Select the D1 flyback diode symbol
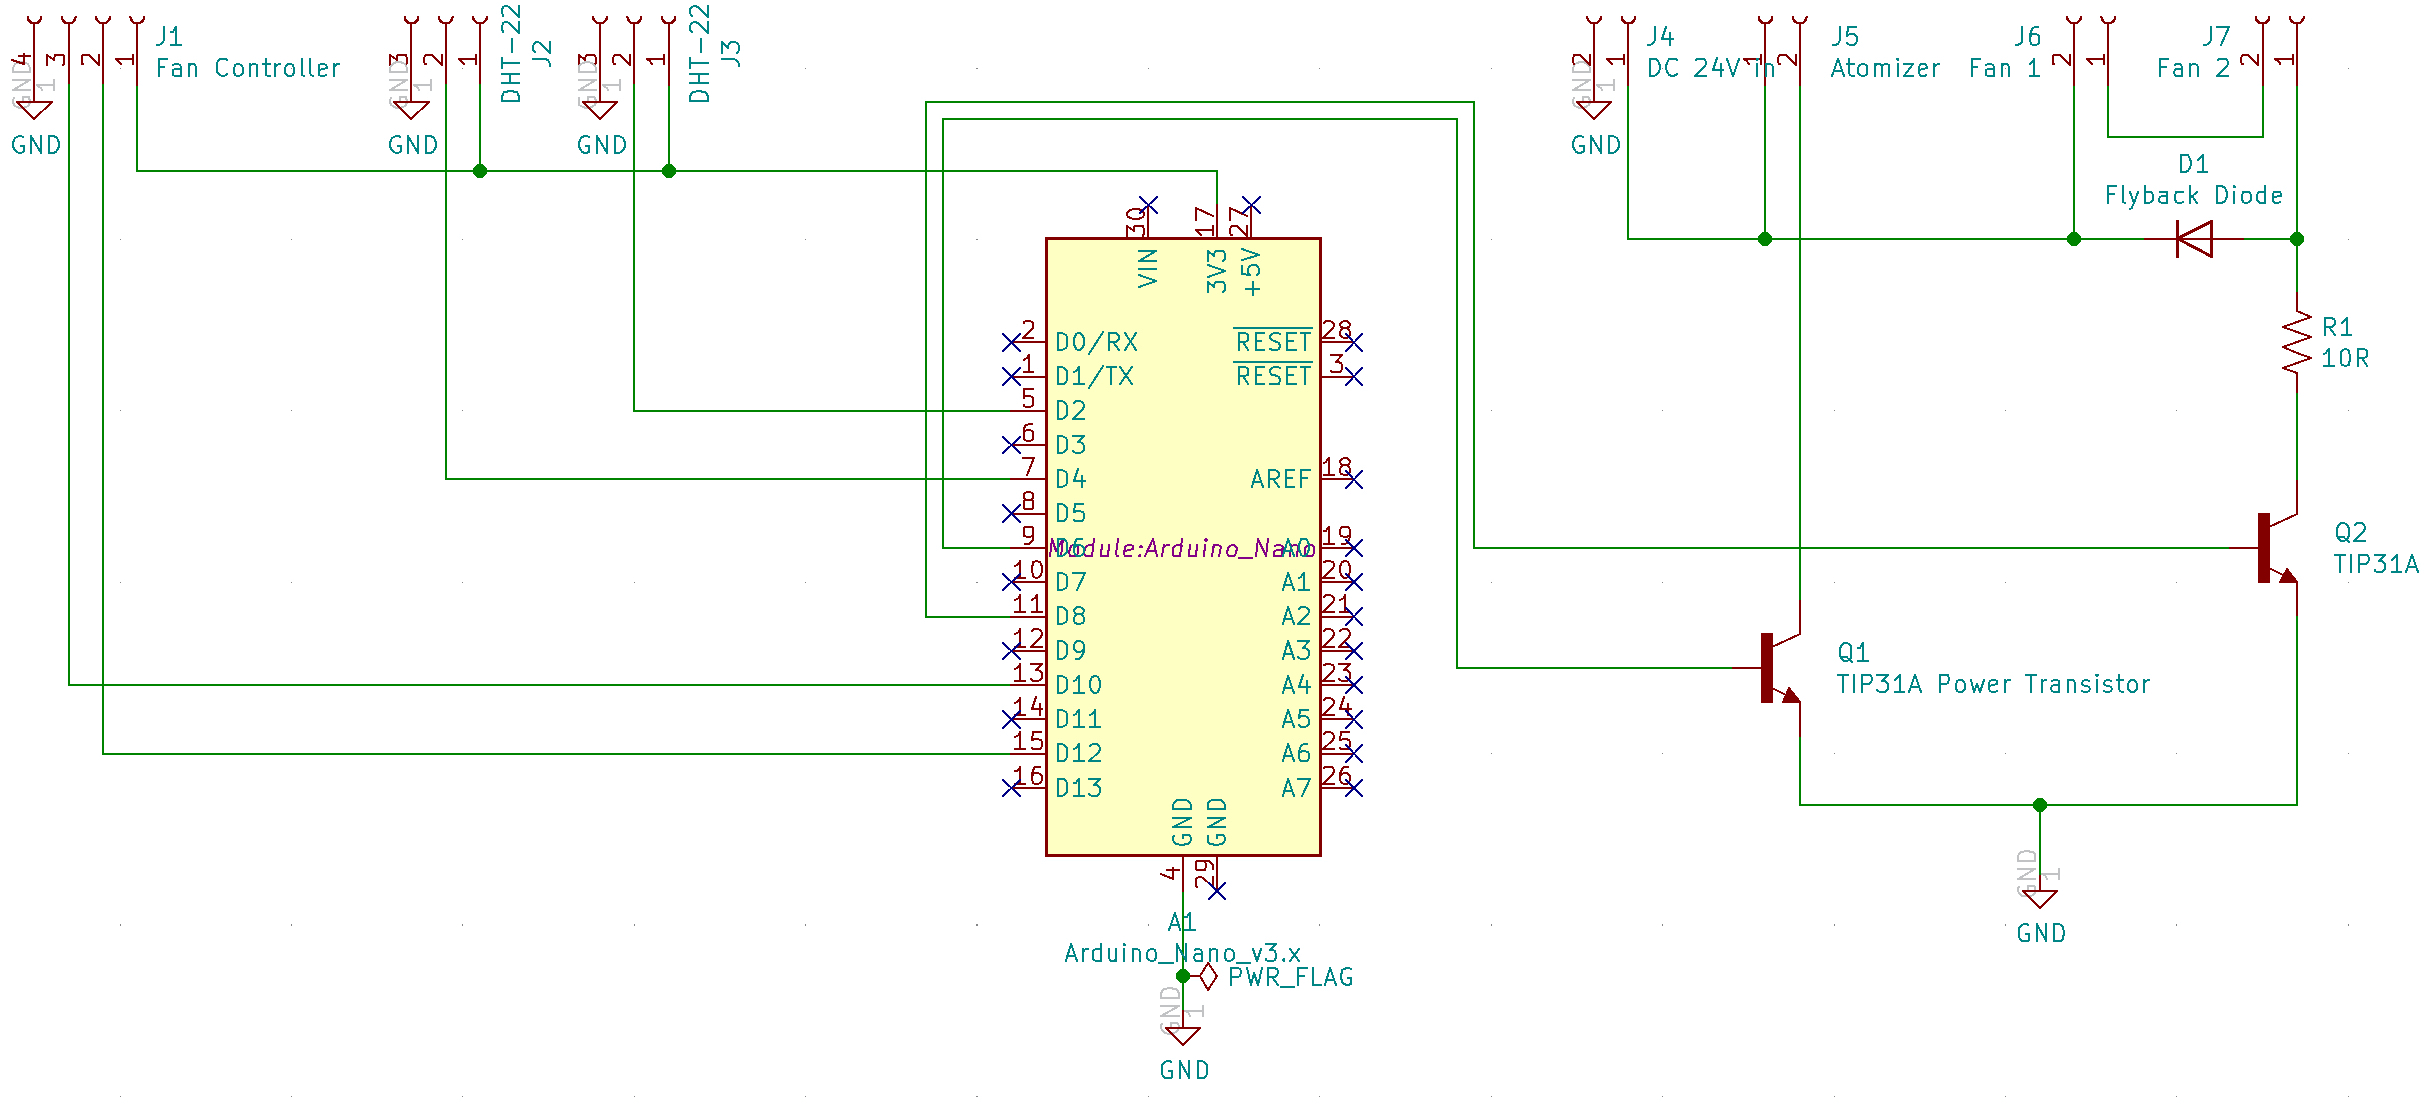 tap(2195, 238)
